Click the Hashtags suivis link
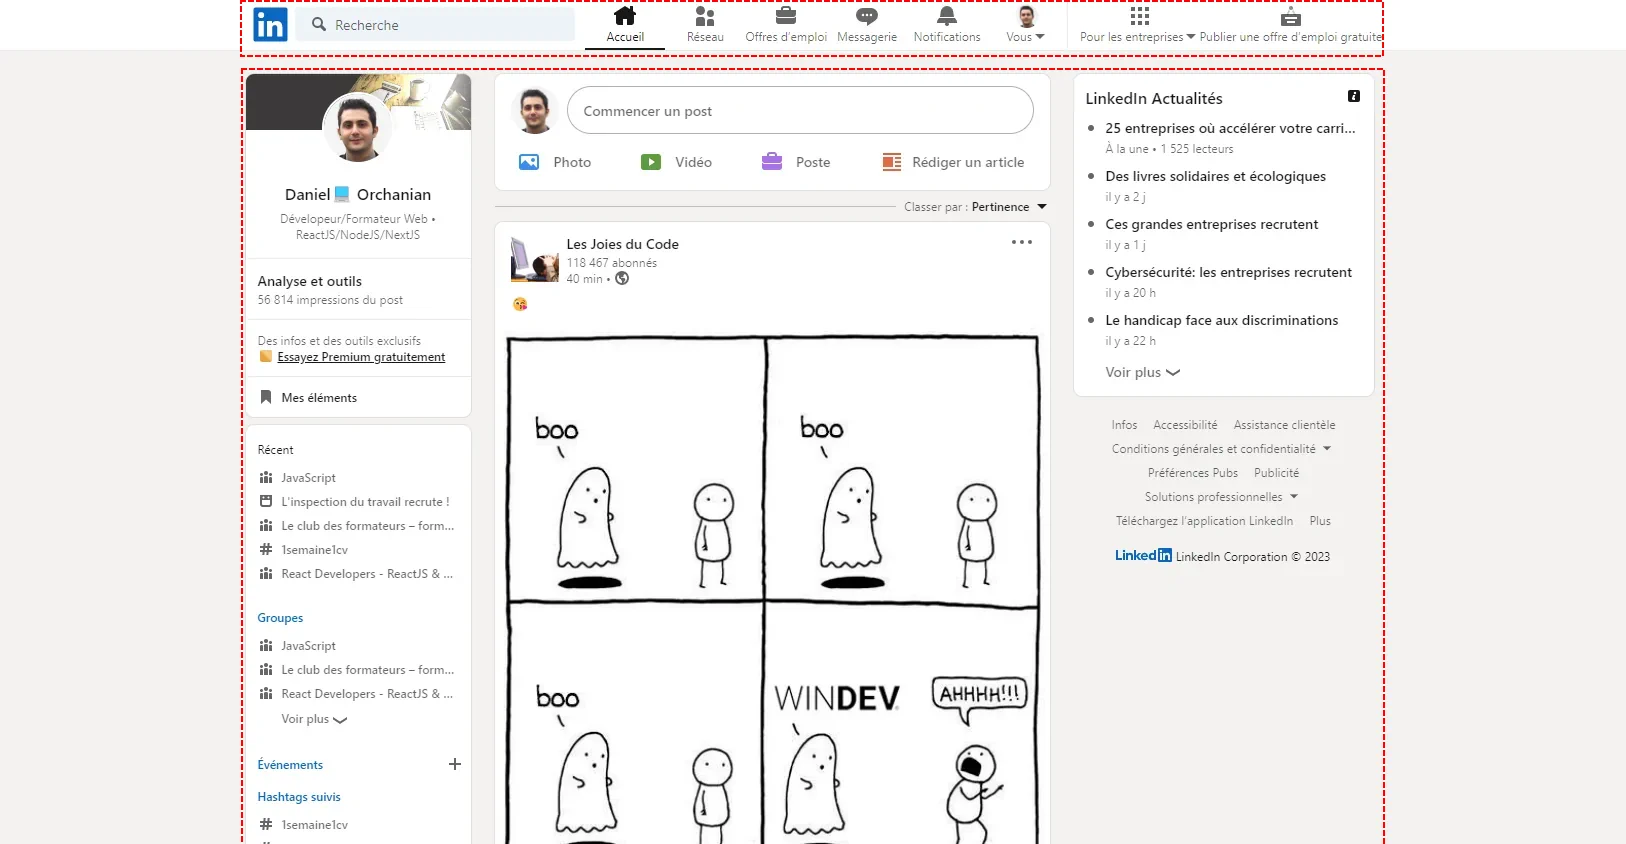1626x844 pixels. click(x=299, y=797)
